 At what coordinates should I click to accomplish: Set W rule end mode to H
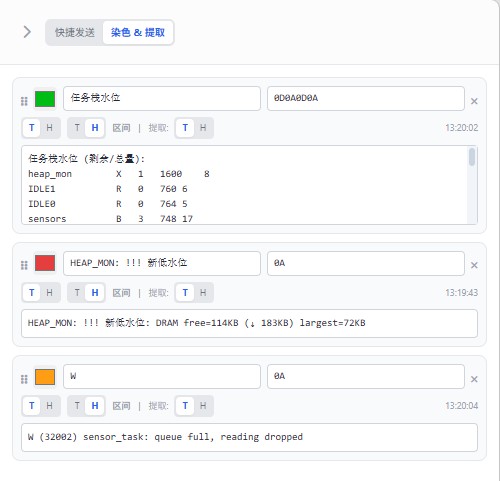95,406
